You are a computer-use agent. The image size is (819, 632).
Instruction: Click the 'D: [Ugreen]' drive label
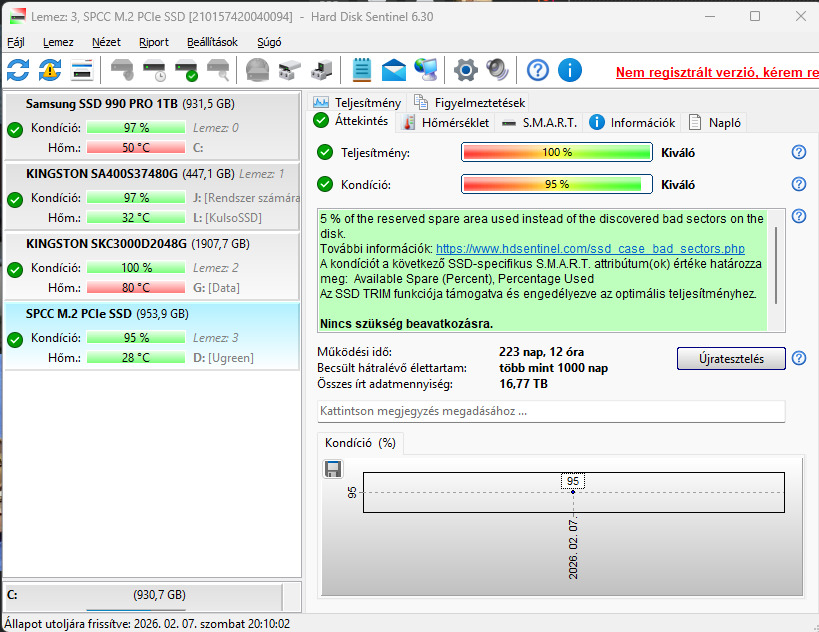click(x=223, y=358)
